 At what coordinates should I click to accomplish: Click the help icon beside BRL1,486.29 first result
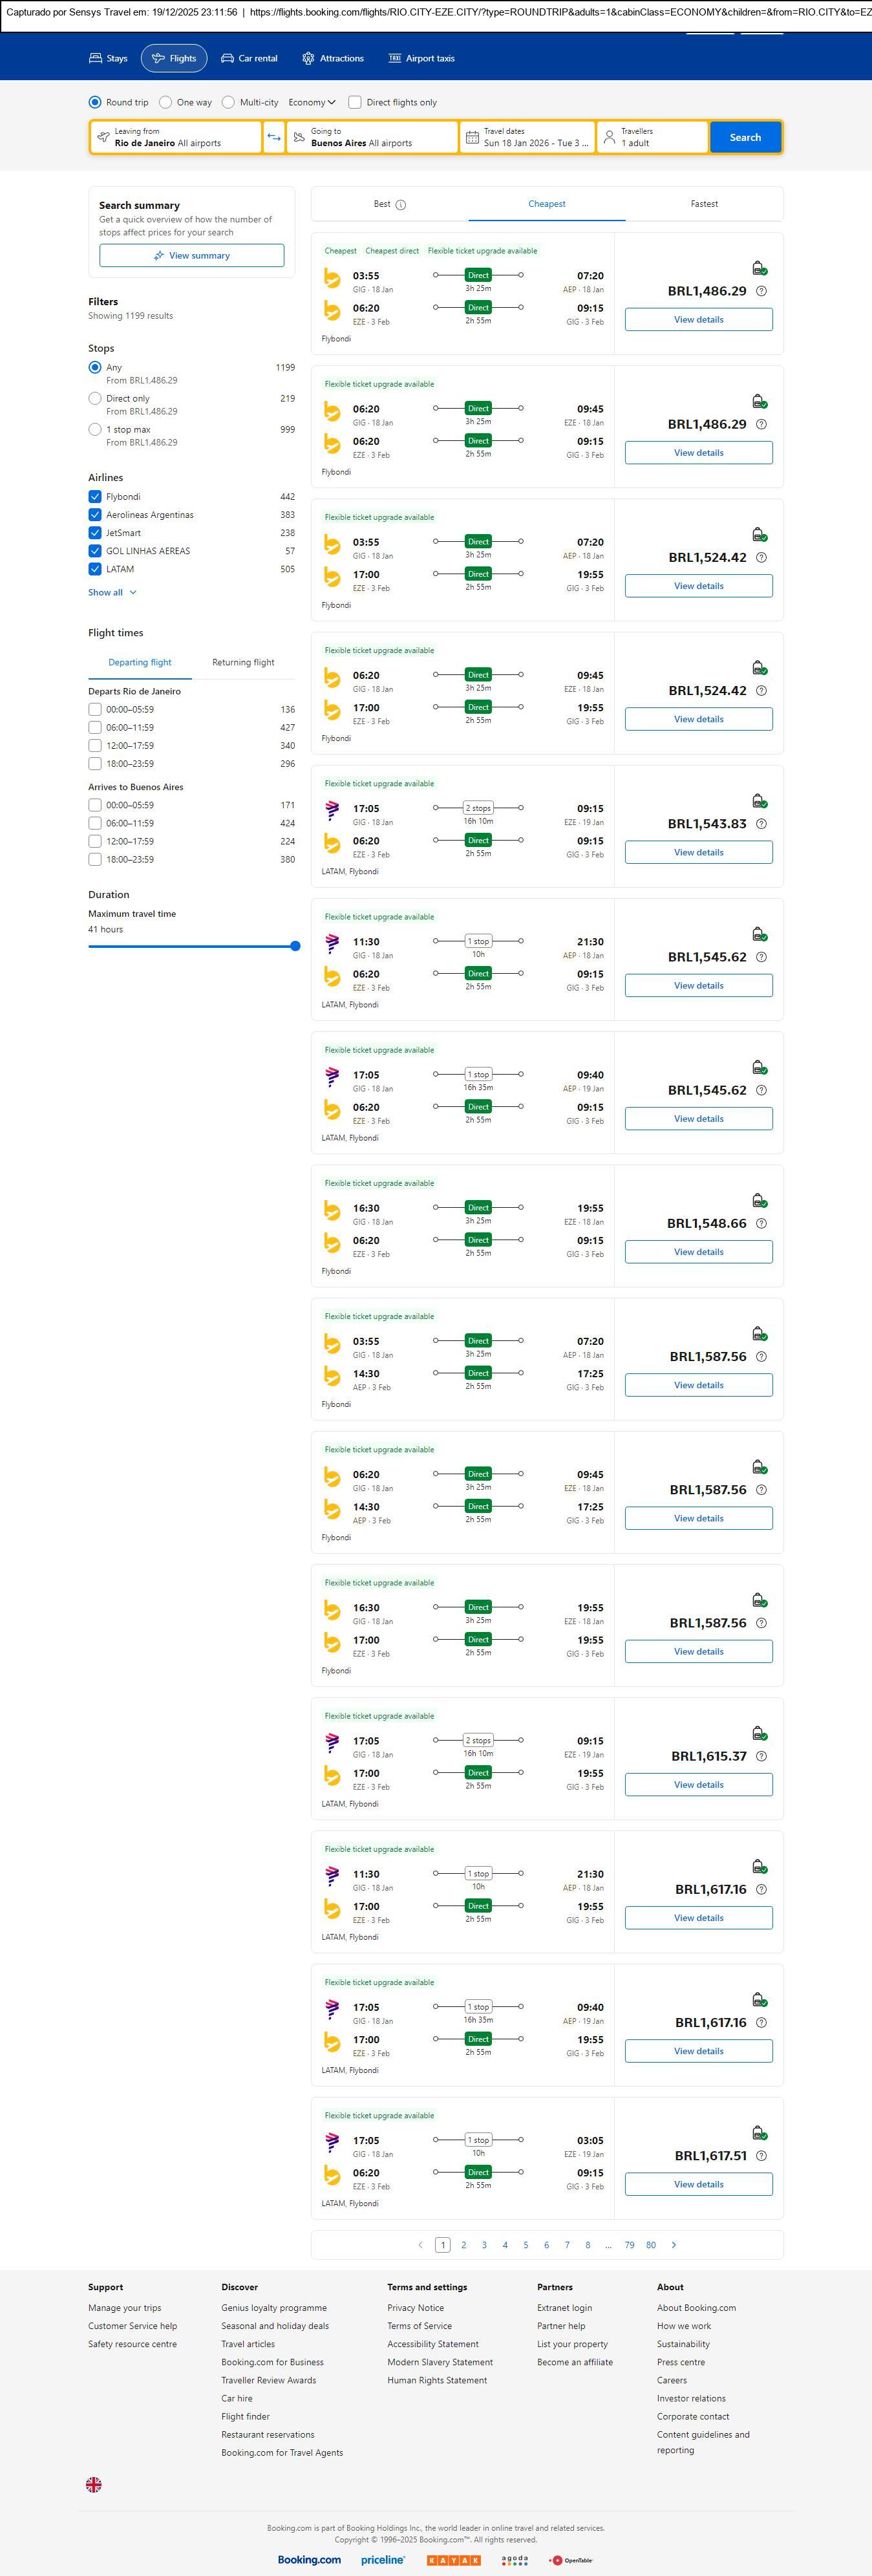[x=761, y=291]
